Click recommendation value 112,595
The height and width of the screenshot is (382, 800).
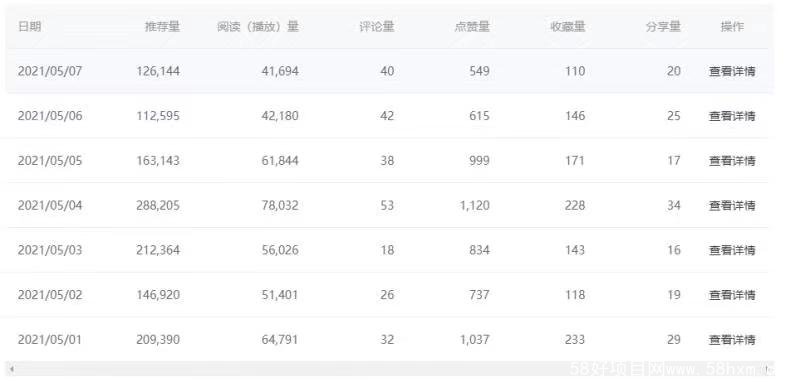[x=158, y=116]
